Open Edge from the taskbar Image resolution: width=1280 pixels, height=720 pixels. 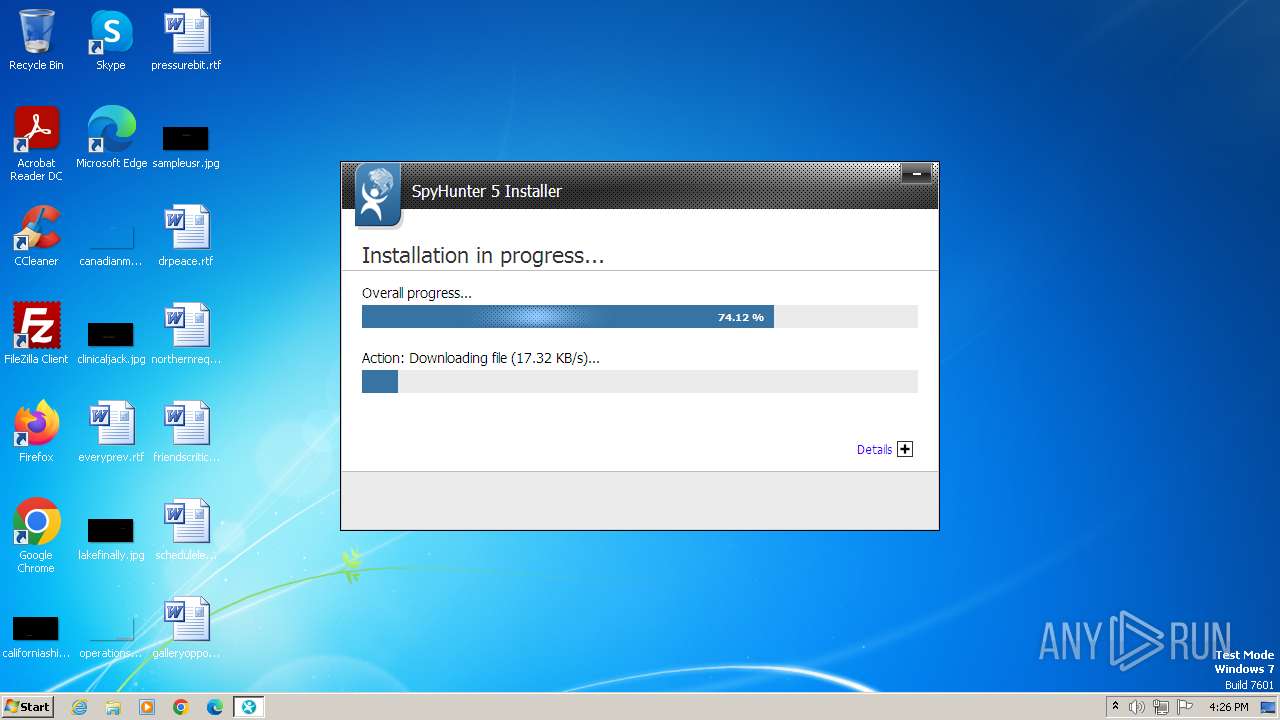pyautogui.click(x=215, y=707)
